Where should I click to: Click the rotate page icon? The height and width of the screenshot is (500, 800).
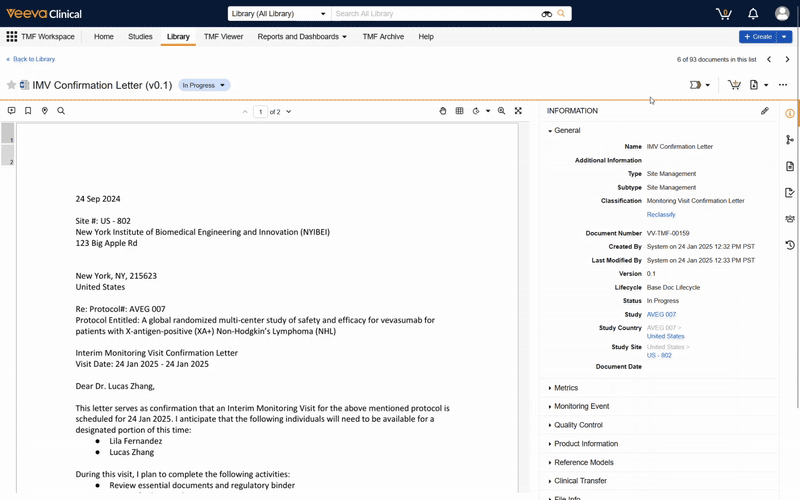476,111
